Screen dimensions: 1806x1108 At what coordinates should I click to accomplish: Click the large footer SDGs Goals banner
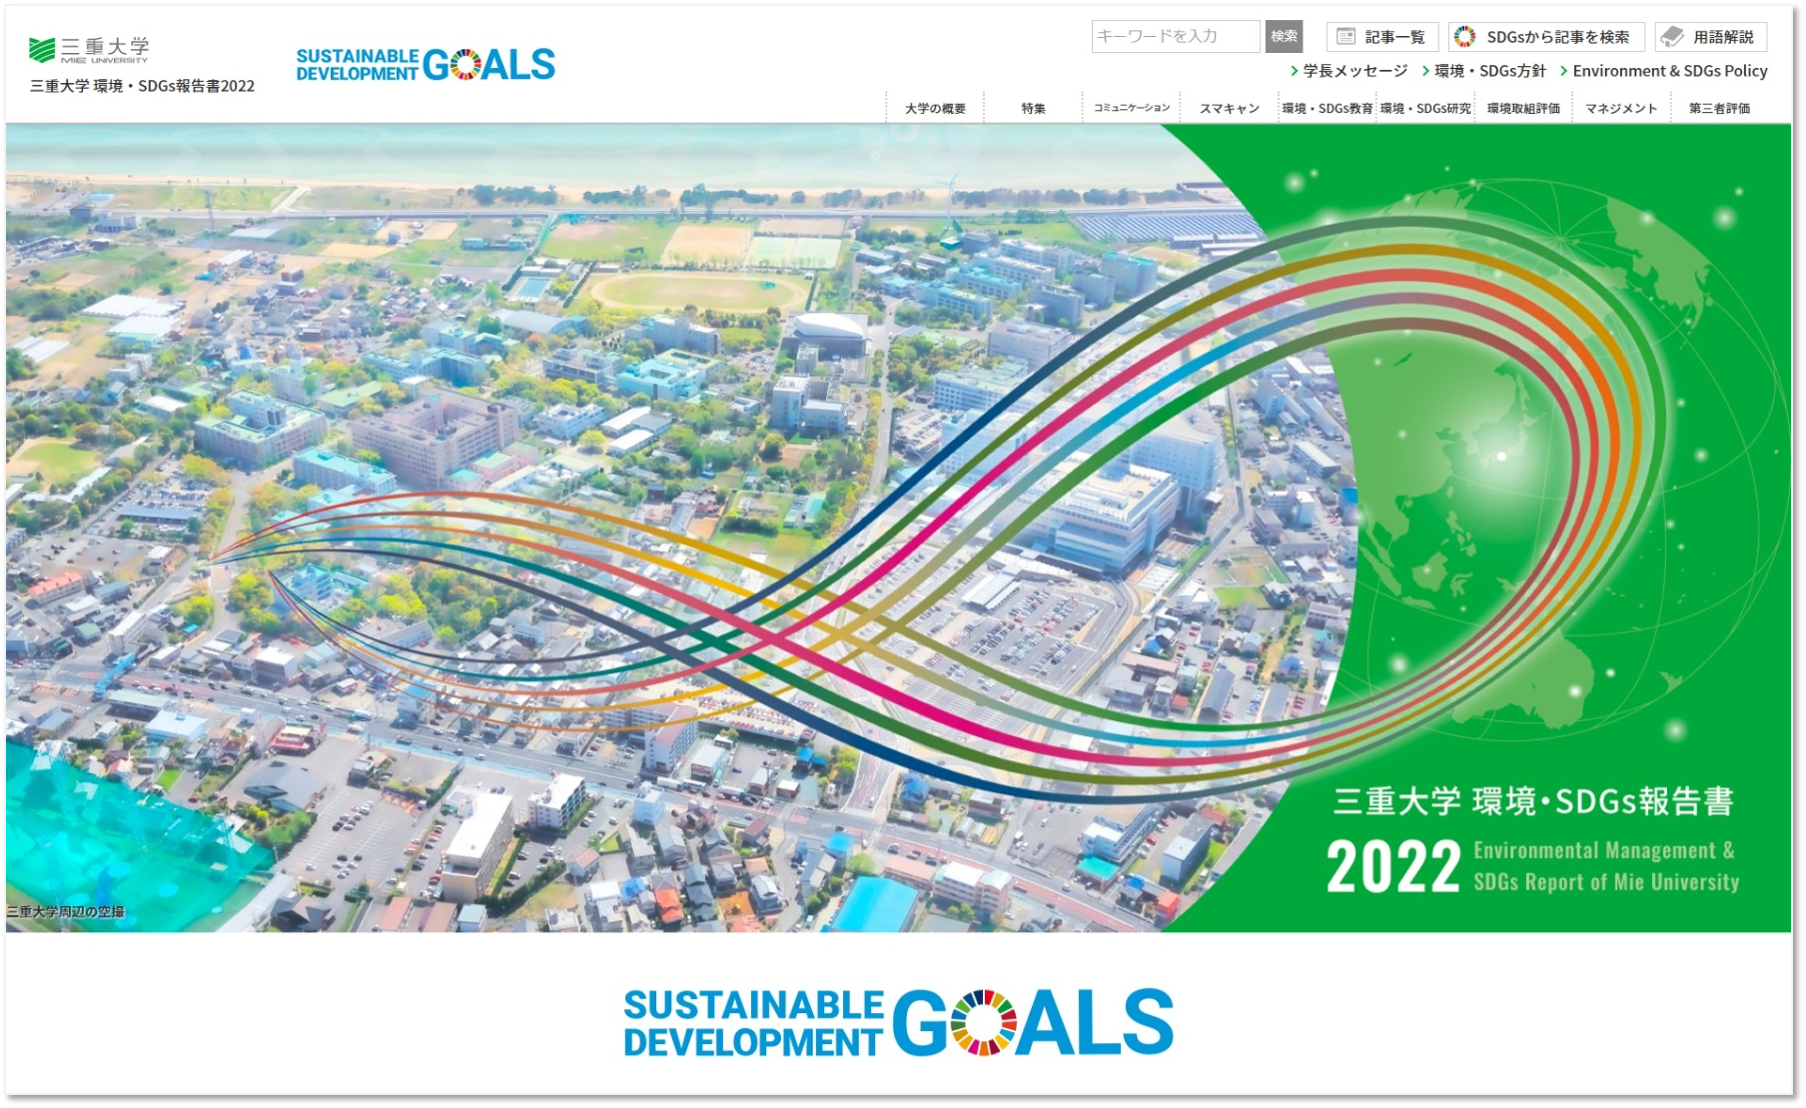click(x=898, y=1023)
